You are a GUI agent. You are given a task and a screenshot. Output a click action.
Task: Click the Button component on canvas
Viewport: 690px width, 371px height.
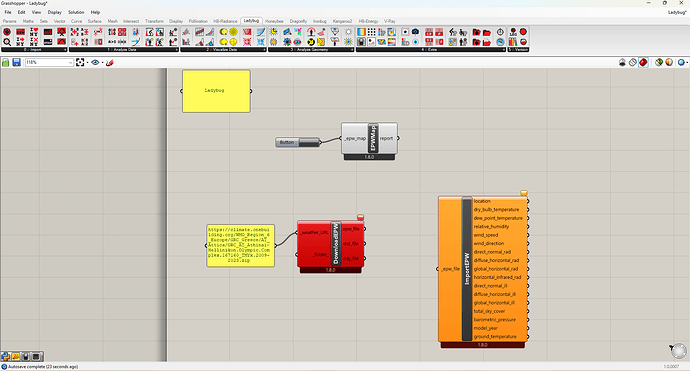(297, 142)
